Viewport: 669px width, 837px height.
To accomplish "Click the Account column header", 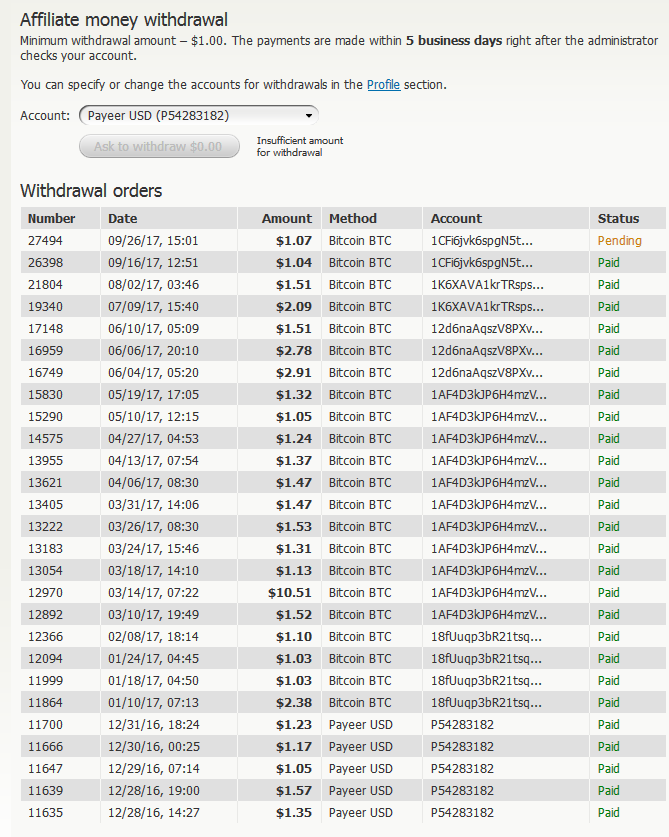I will (x=456, y=218).
